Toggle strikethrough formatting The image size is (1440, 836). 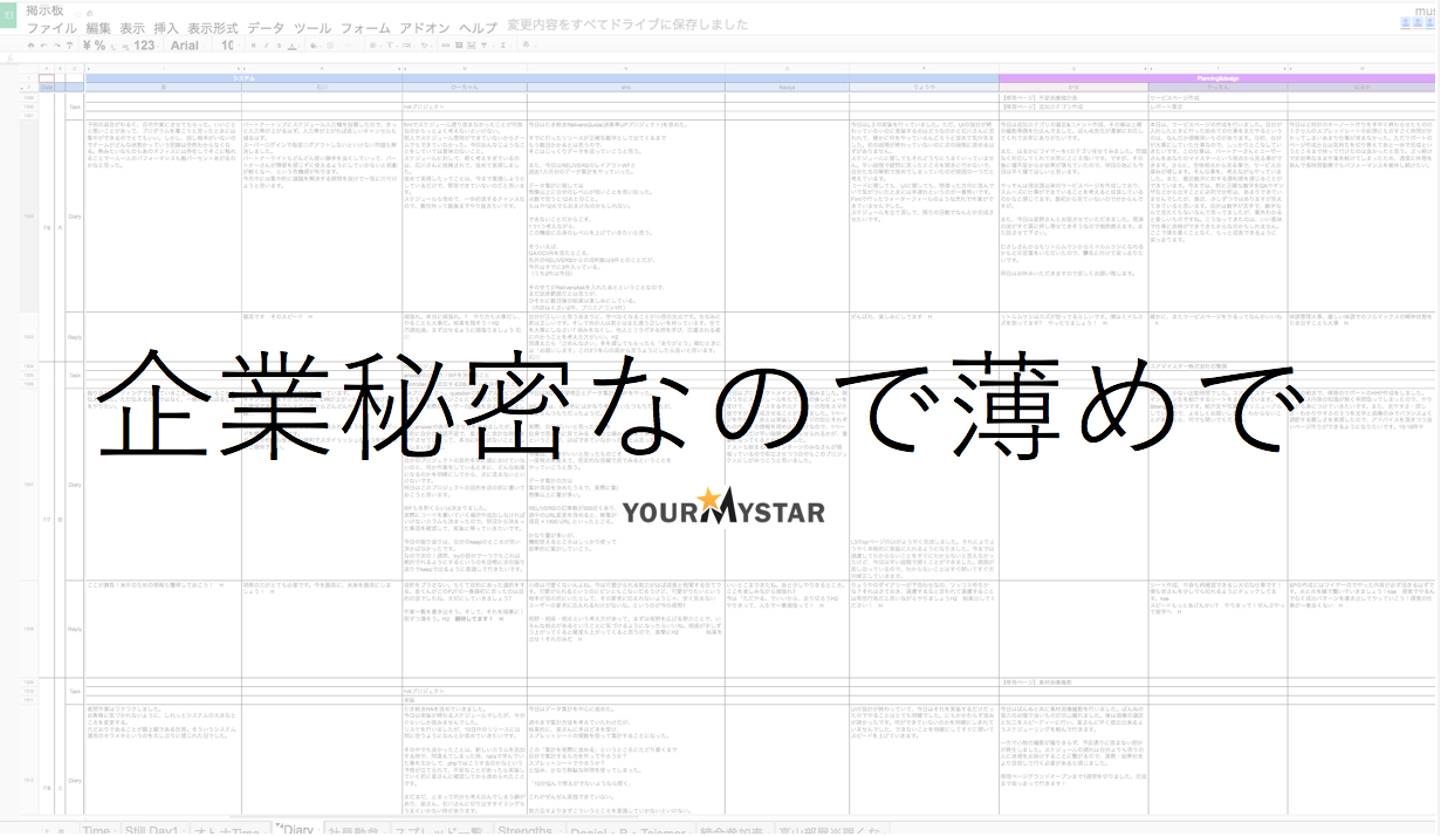pyautogui.click(x=280, y=45)
